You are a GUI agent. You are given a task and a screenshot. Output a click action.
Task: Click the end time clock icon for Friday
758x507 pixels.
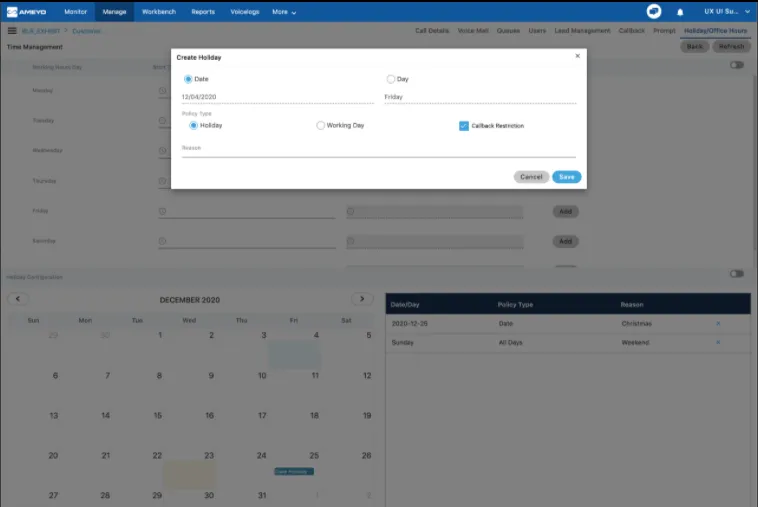click(x=350, y=211)
